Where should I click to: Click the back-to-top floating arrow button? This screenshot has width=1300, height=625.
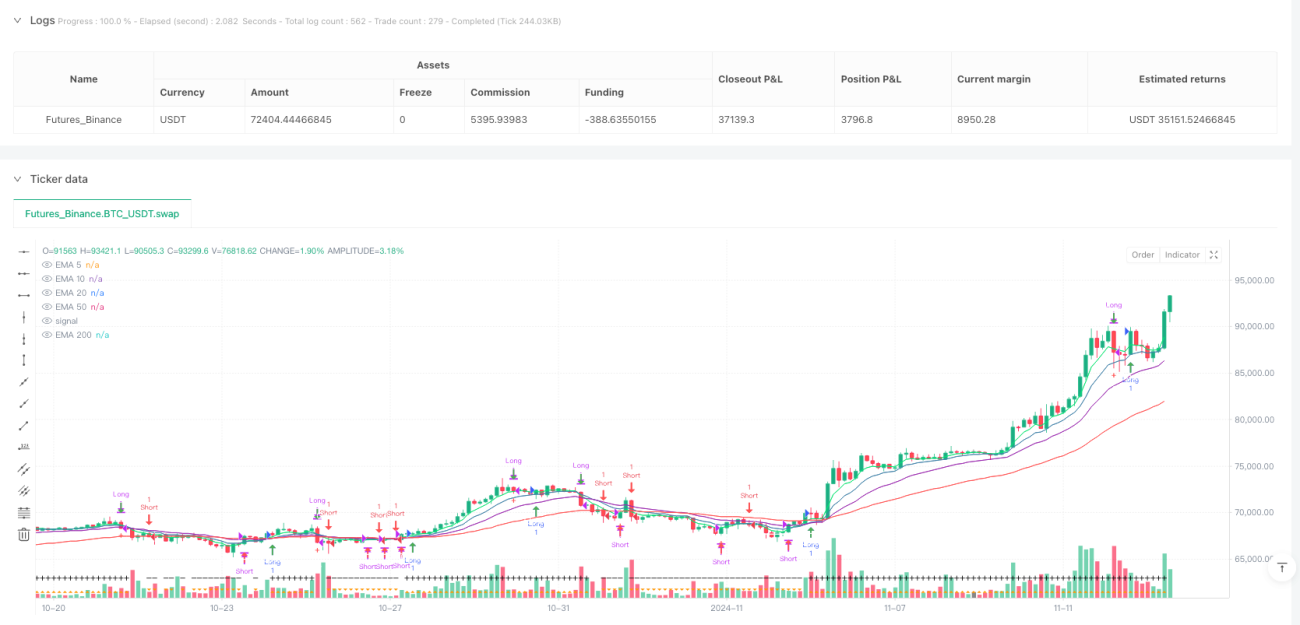pyautogui.click(x=1281, y=569)
